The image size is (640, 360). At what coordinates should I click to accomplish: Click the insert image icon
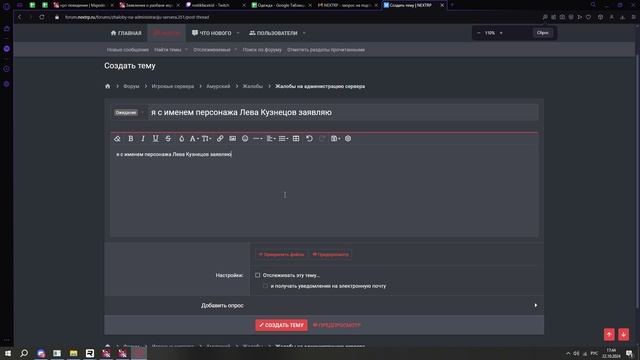point(232,139)
